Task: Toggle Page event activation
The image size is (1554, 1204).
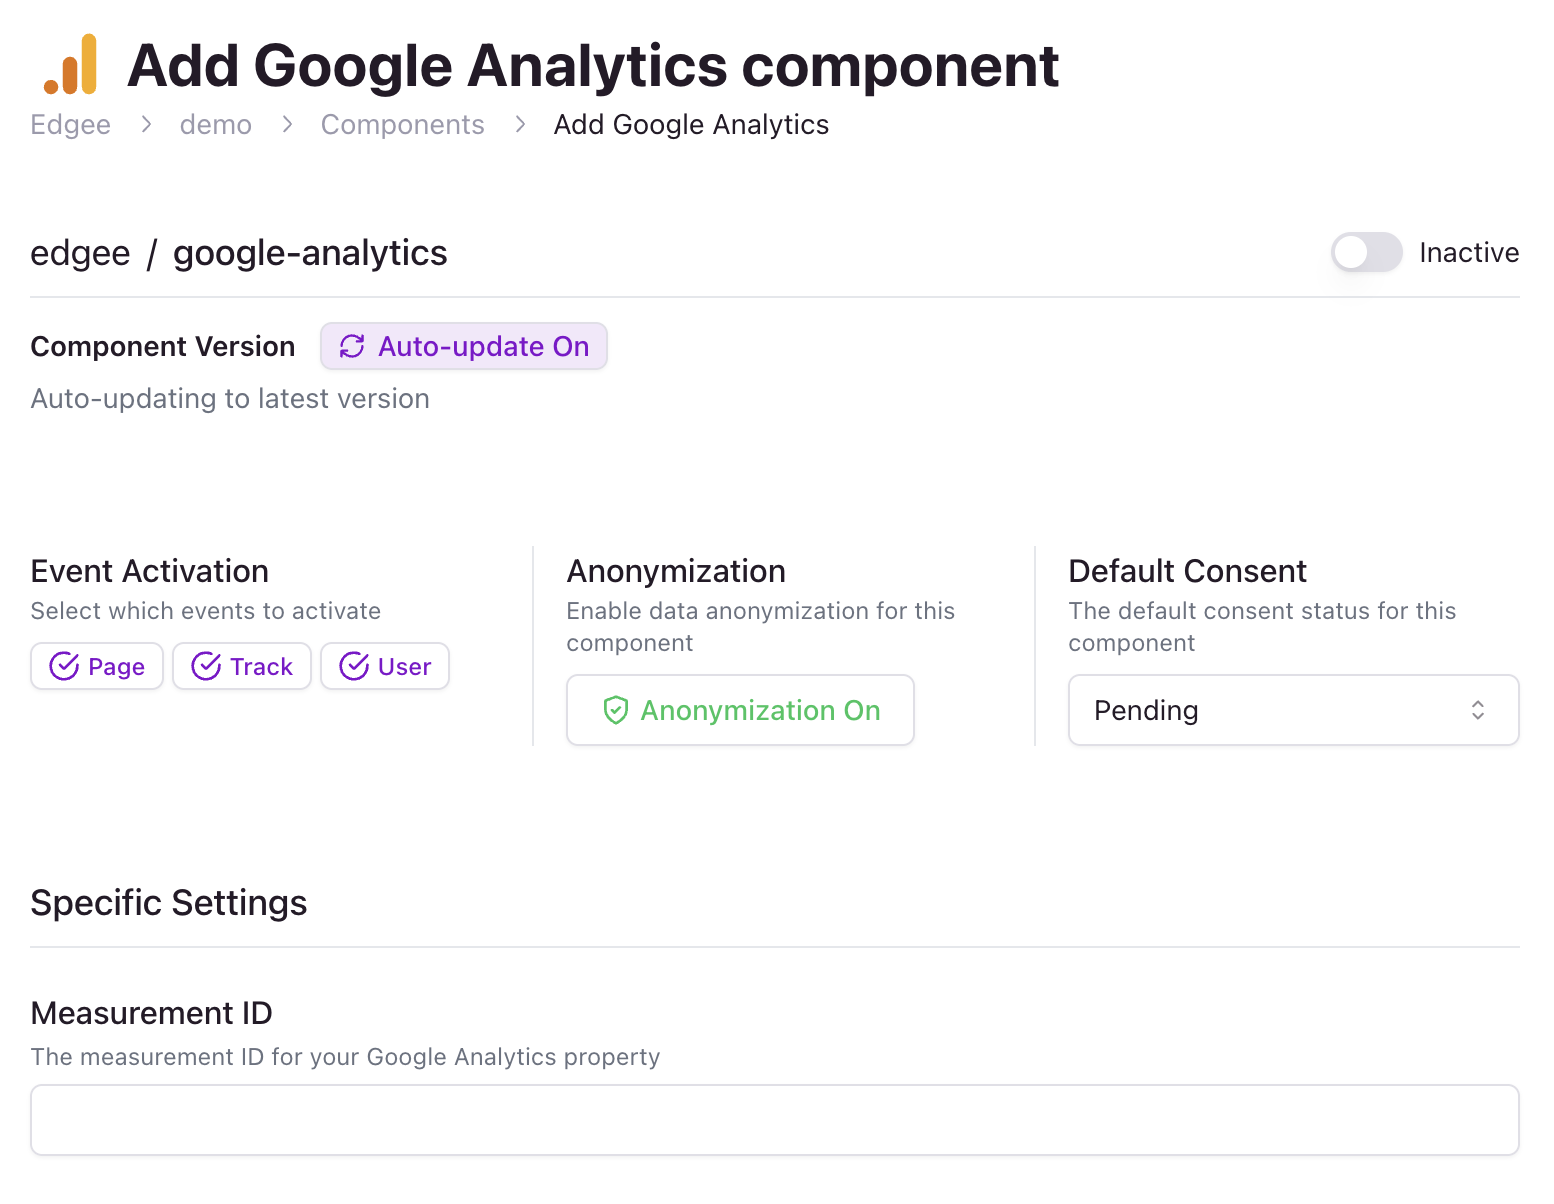Action: (96, 666)
